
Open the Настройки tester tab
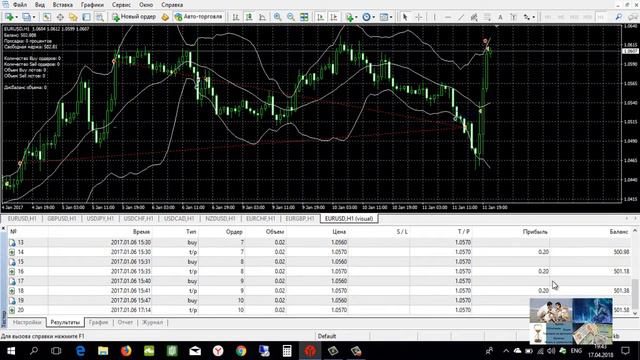pos(27,322)
